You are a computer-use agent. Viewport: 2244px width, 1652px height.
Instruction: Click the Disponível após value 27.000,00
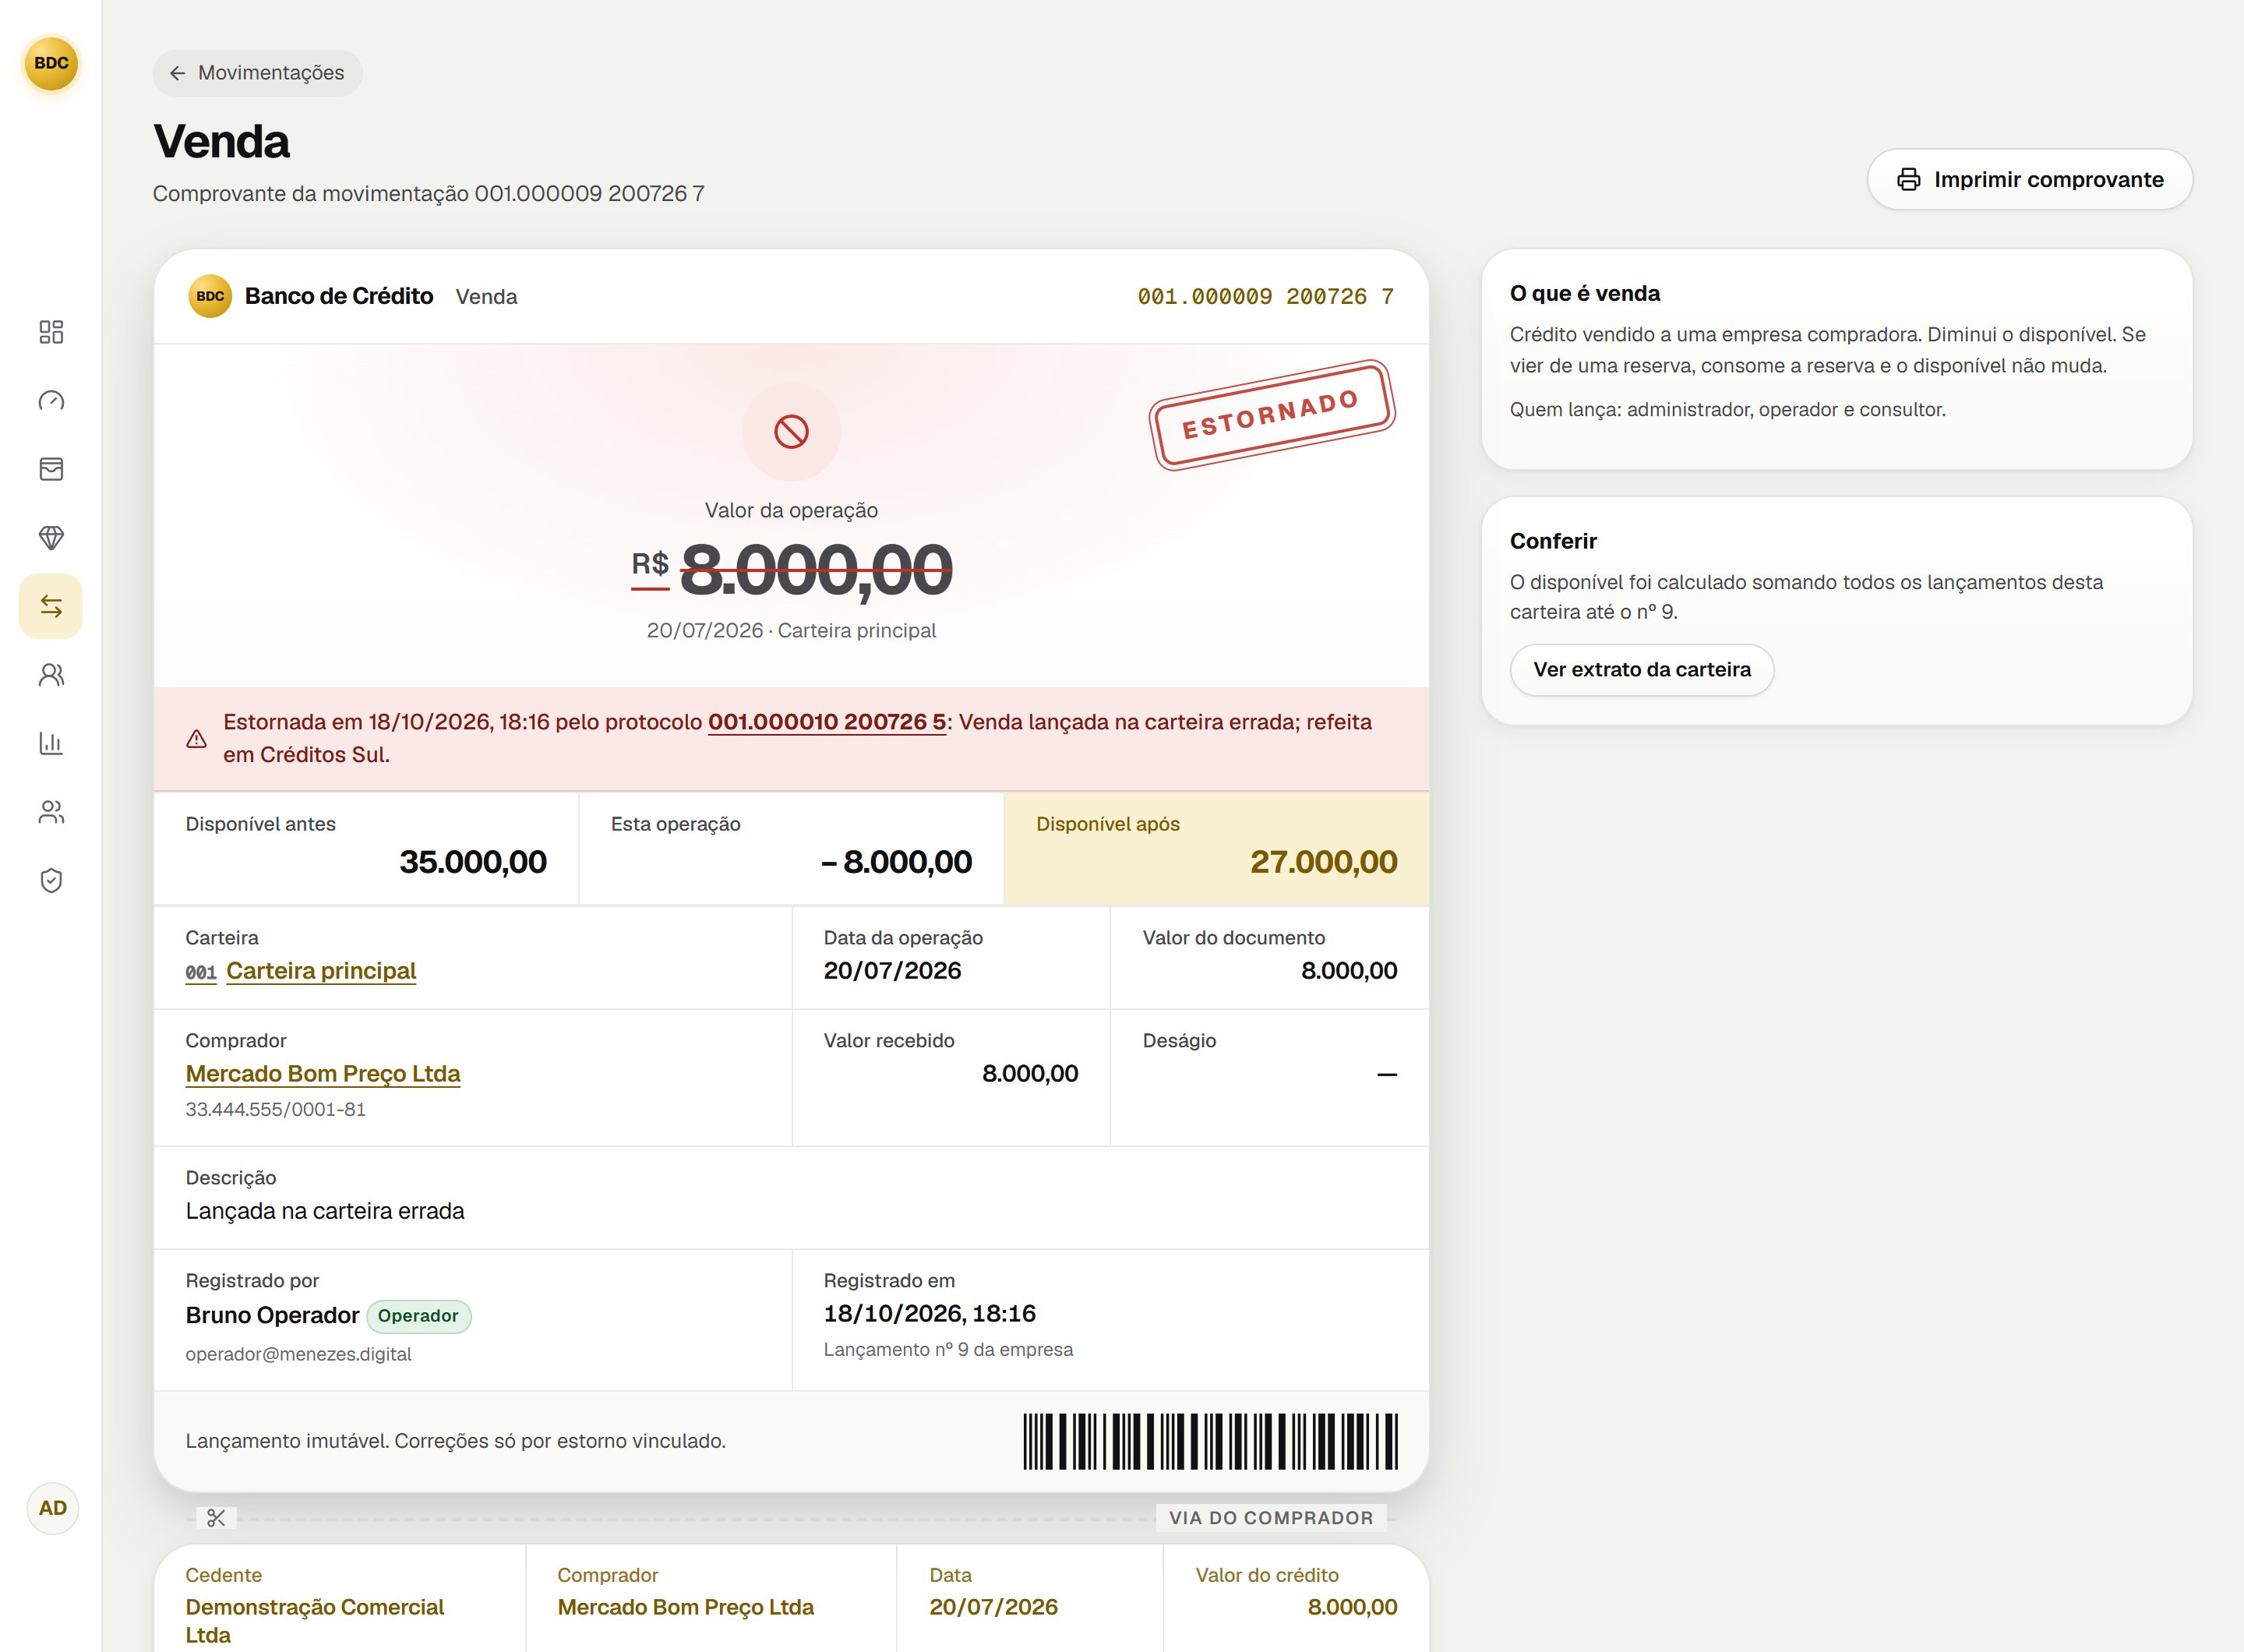pos(1323,862)
